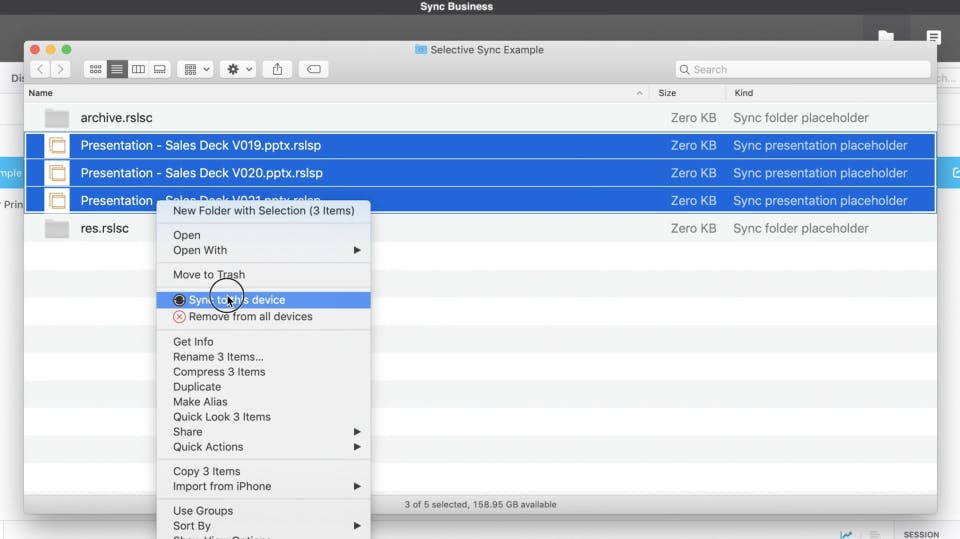Choose Compress 3 Items

(263, 372)
